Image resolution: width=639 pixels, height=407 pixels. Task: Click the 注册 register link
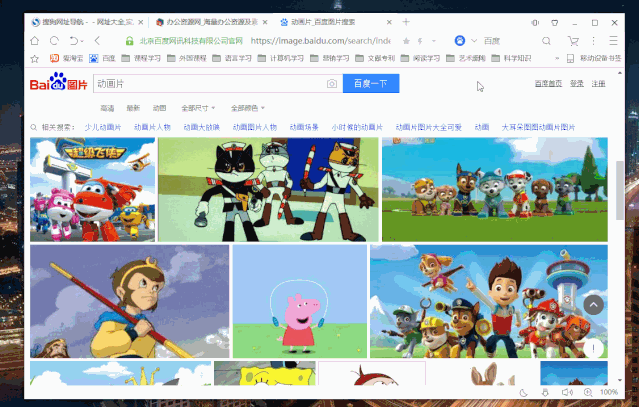[598, 84]
